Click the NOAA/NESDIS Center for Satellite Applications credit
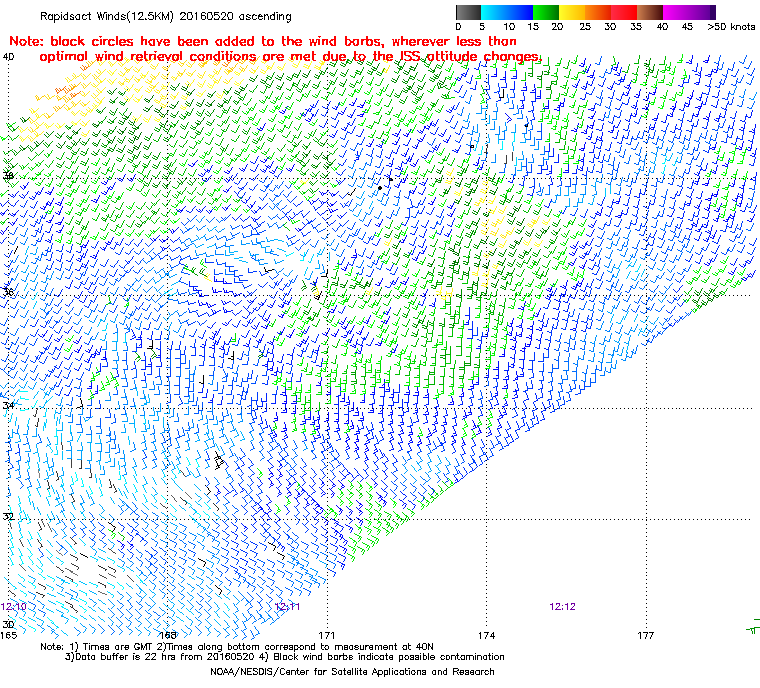 pyautogui.click(x=352, y=672)
